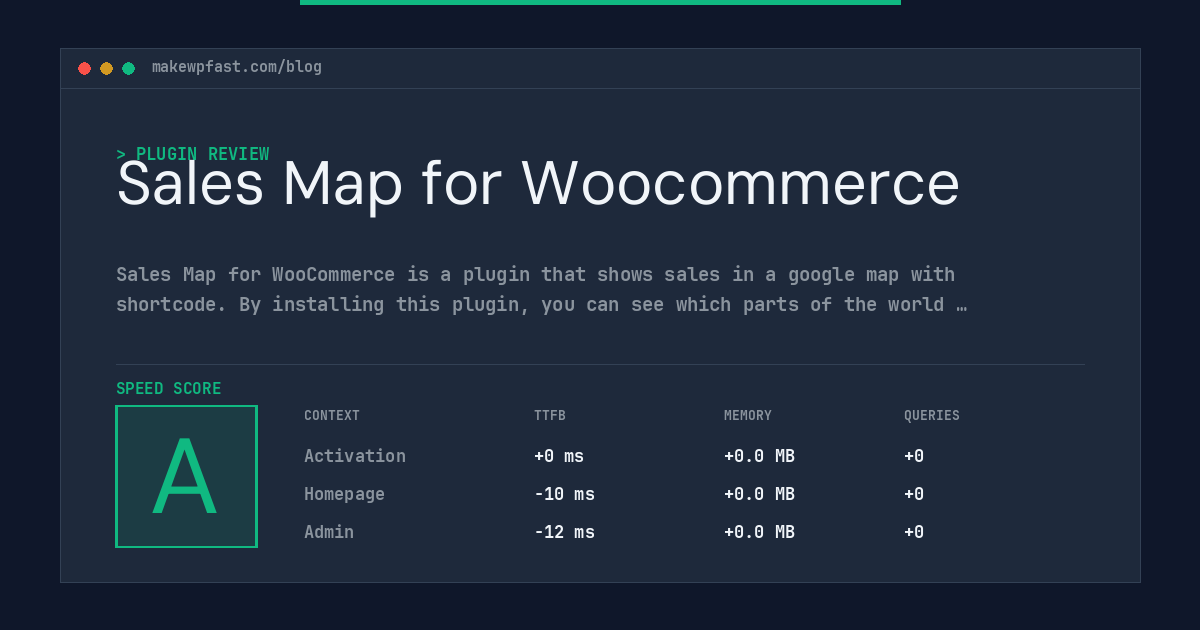Click the TTFB column header
Image resolution: width=1200 pixels, height=630 pixels.
550,416
